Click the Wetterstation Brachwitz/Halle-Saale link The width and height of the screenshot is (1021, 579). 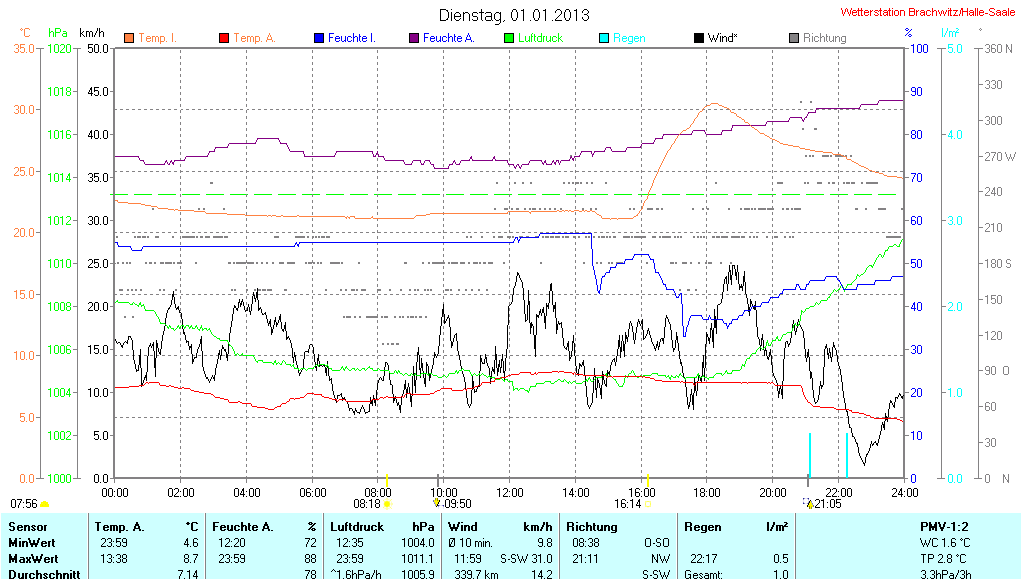tap(928, 13)
